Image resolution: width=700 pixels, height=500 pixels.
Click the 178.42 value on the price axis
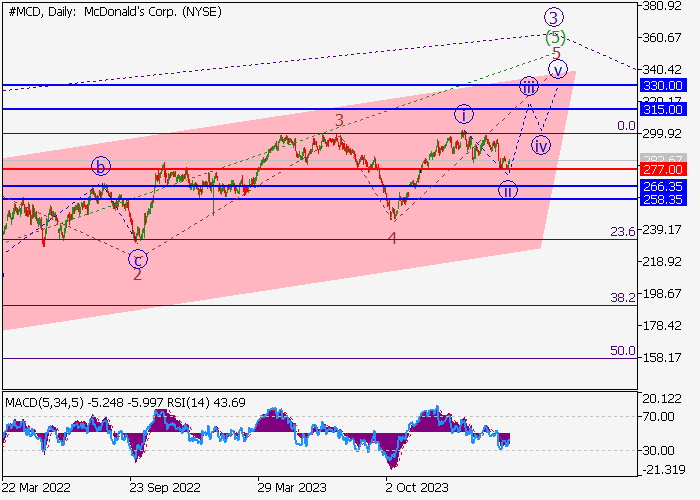pyautogui.click(x=662, y=326)
